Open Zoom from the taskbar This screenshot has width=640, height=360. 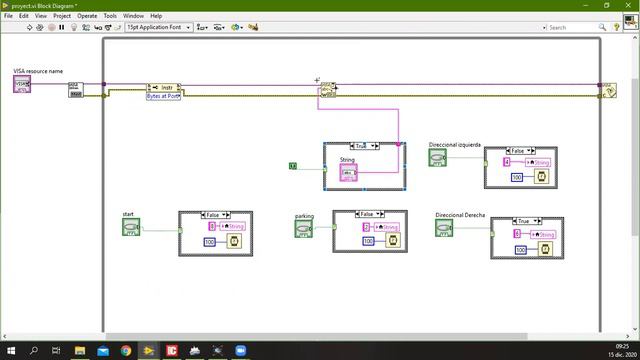pyautogui.click(x=241, y=351)
